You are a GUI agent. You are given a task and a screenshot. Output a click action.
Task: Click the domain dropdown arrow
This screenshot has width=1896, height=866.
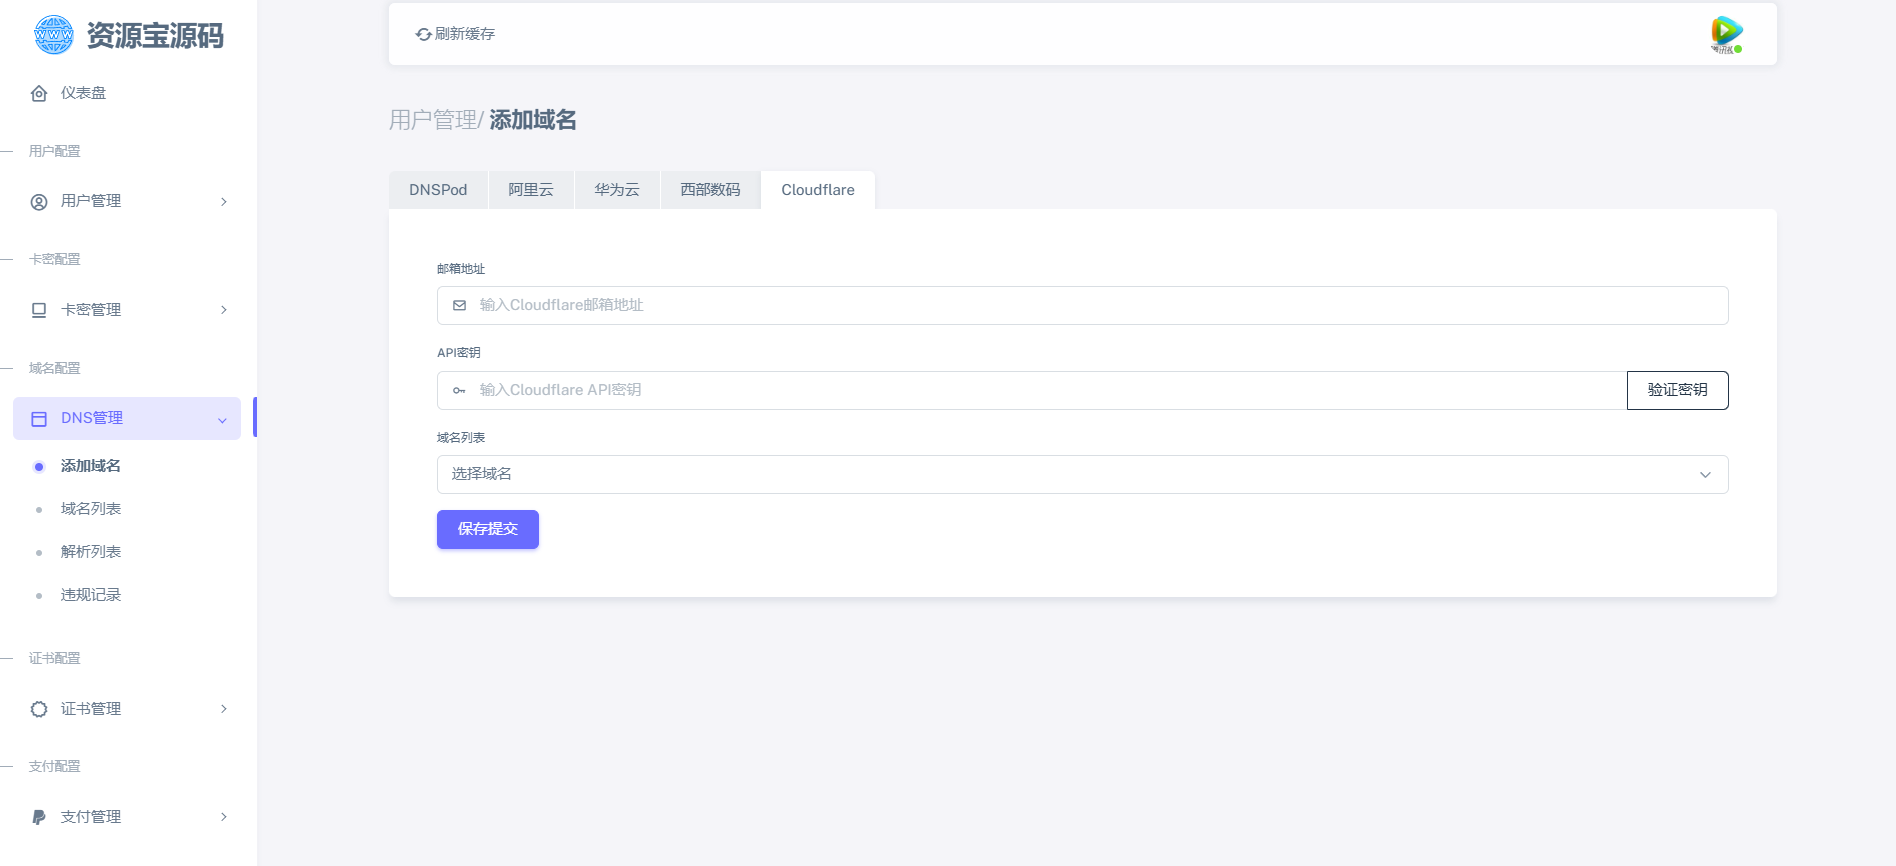[x=1705, y=475]
